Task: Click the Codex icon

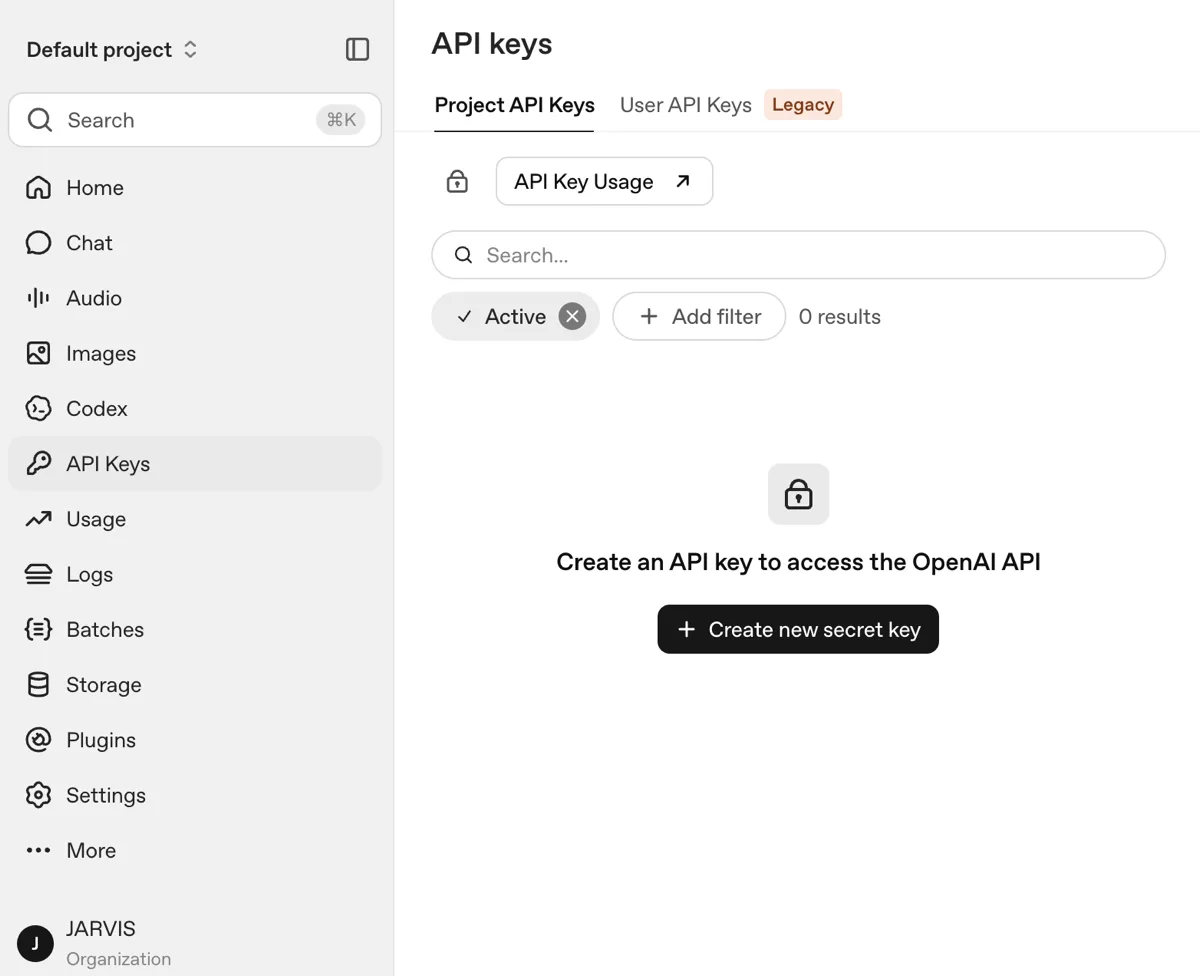Action: click(38, 408)
